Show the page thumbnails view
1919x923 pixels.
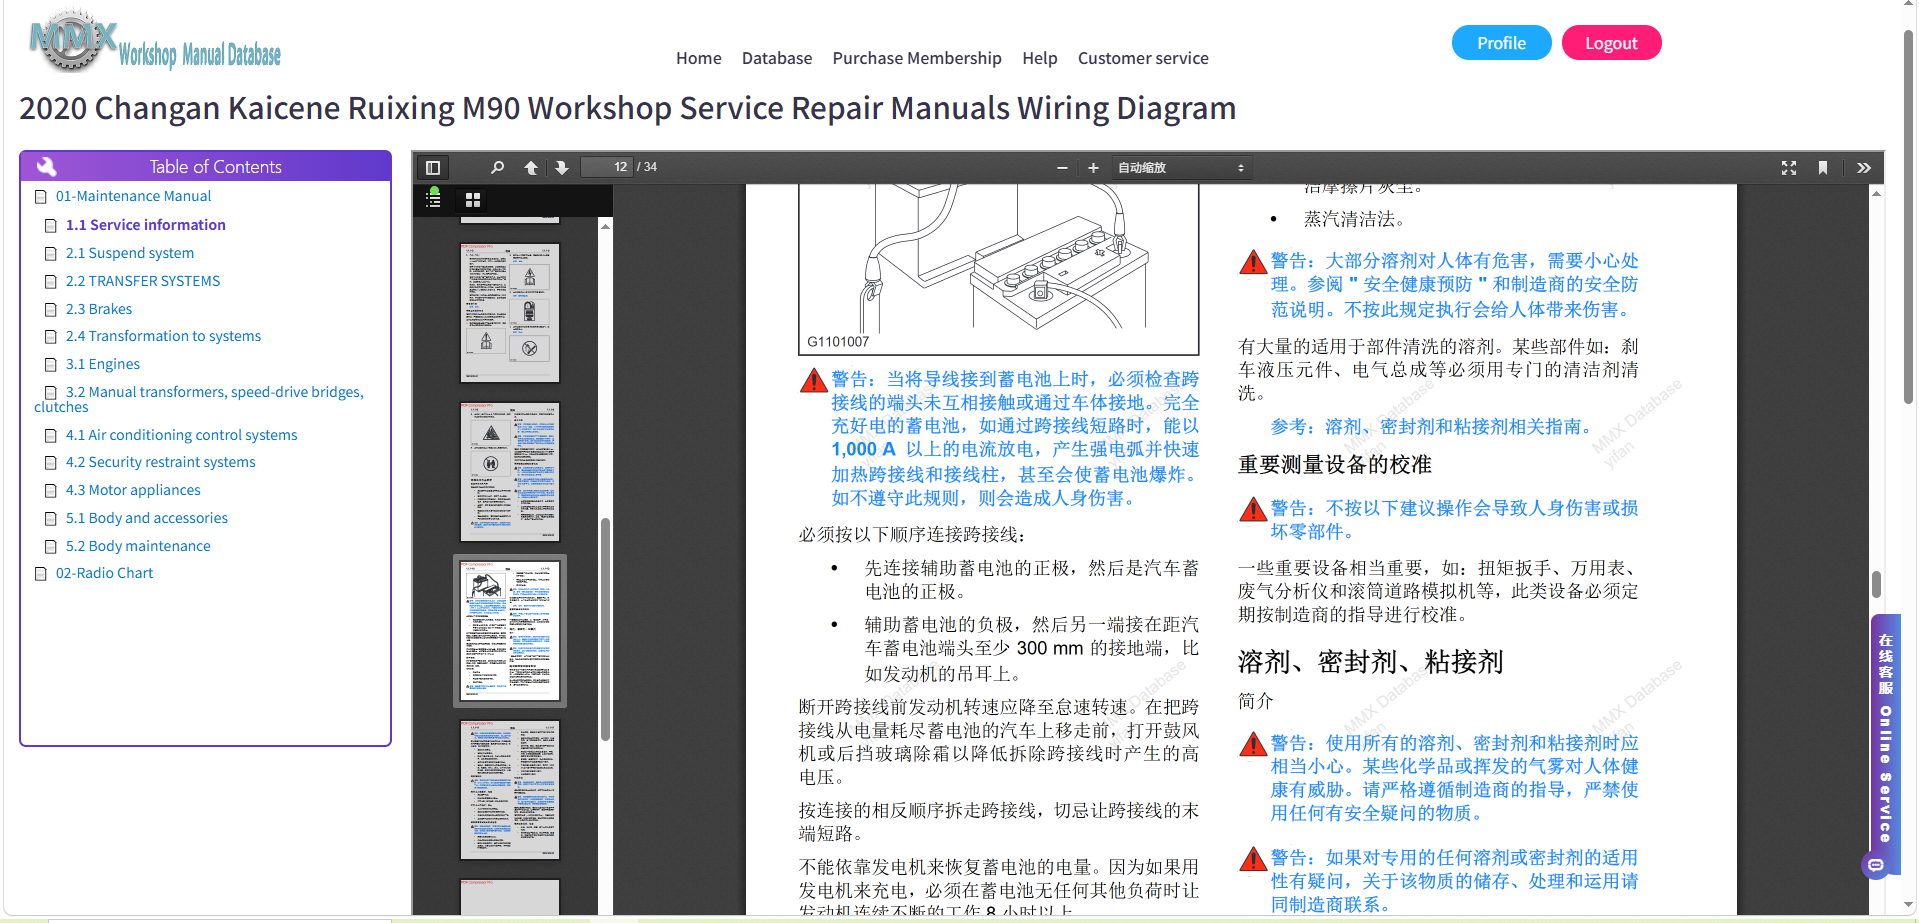pos(473,200)
